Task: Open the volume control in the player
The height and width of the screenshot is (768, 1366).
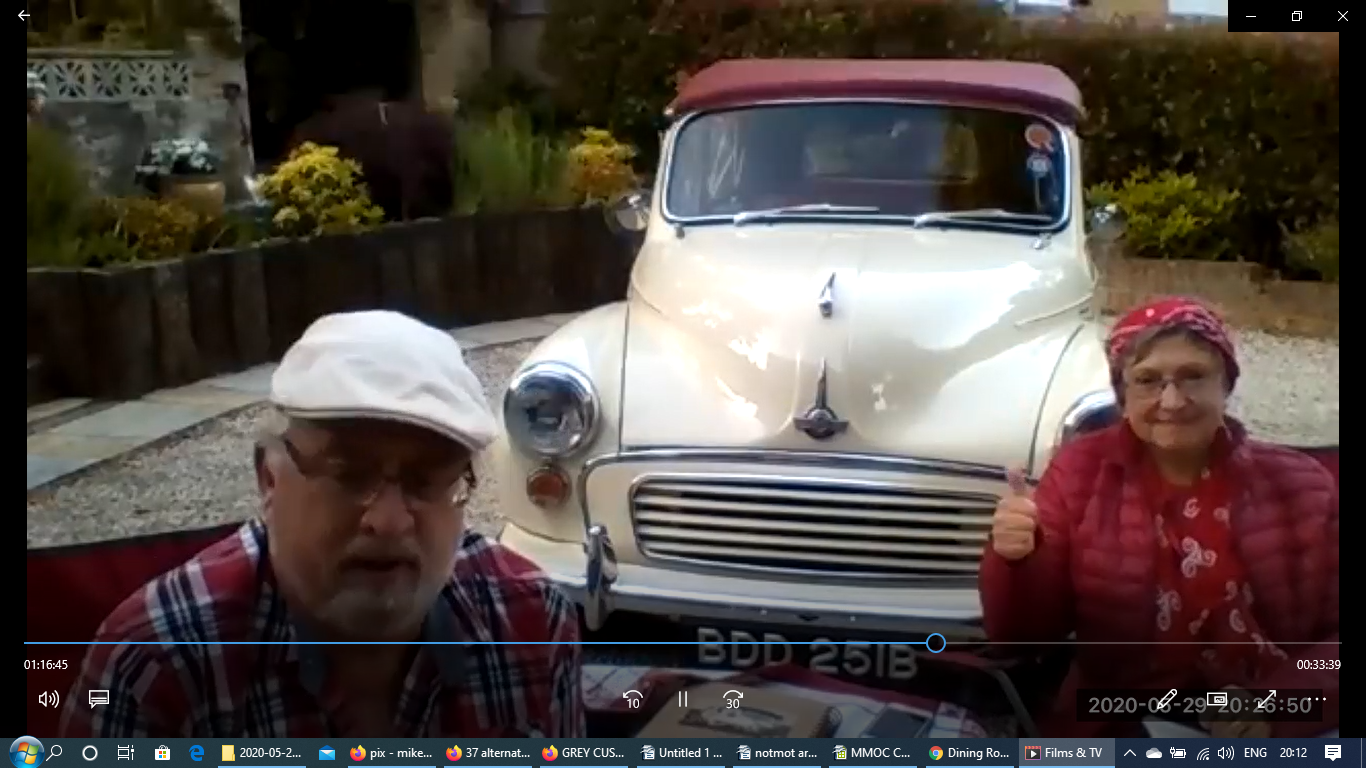Action: coord(48,699)
